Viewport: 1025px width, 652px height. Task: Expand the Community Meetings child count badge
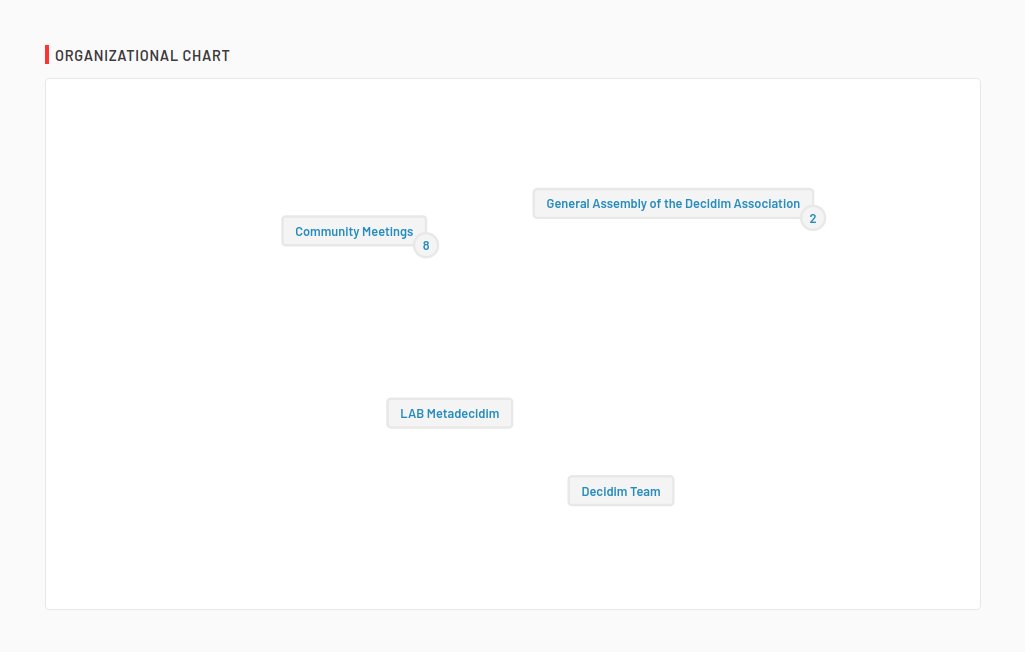click(x=426, y=245)
